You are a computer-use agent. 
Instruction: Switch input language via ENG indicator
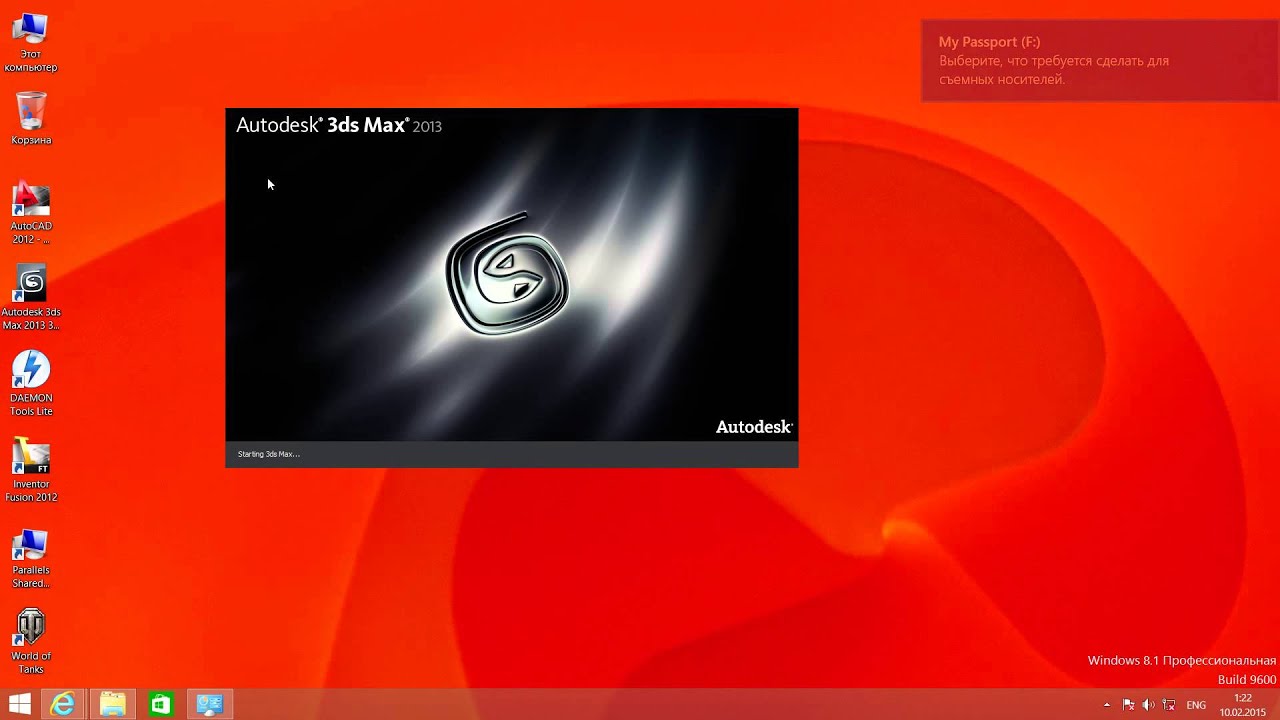point(1196,705)
